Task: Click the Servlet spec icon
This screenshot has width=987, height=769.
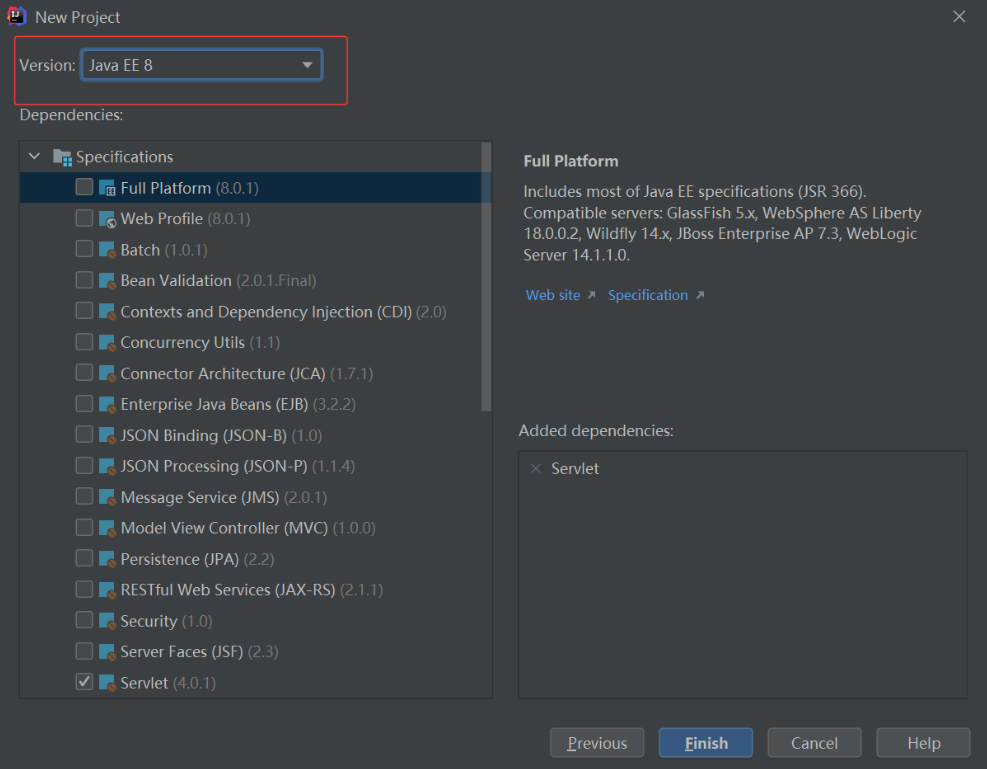Action: tap(107, 682)
